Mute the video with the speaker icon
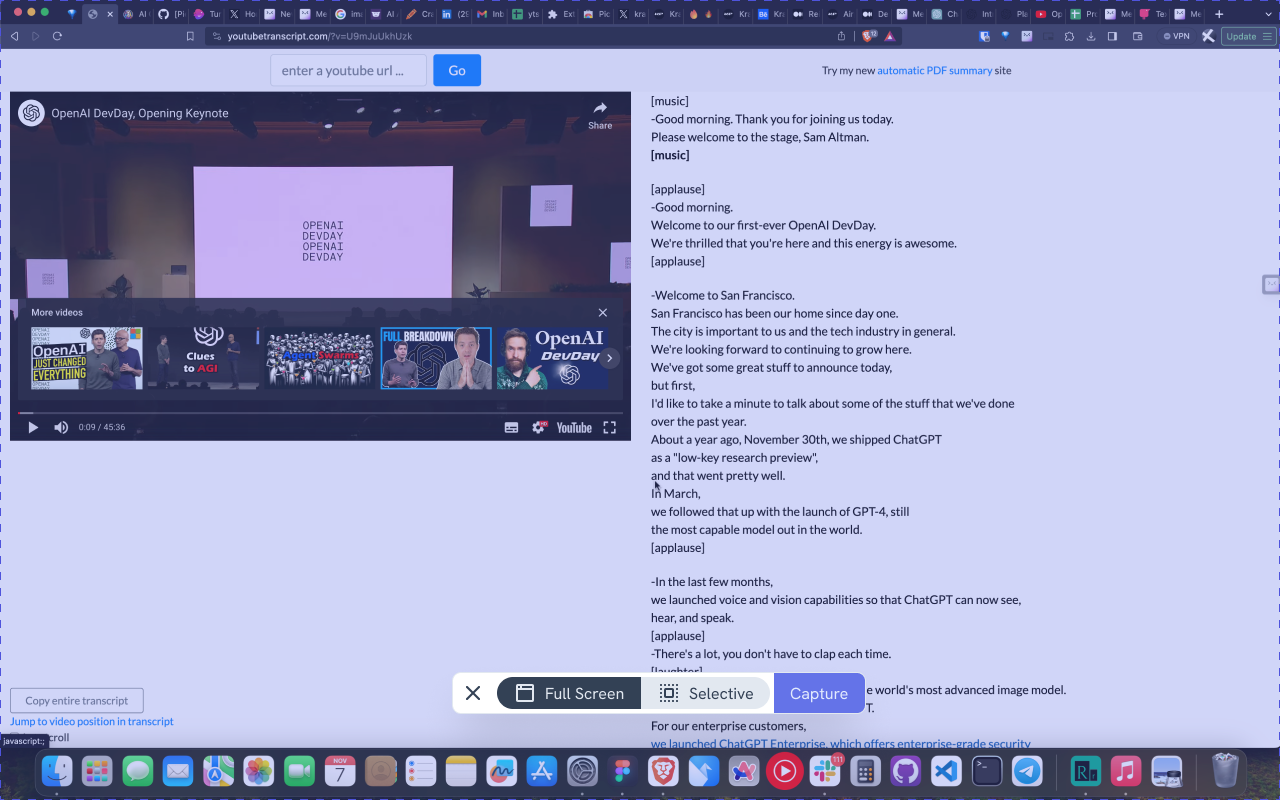The width and height of the screenshot is (1280, 800). [61, 428]
